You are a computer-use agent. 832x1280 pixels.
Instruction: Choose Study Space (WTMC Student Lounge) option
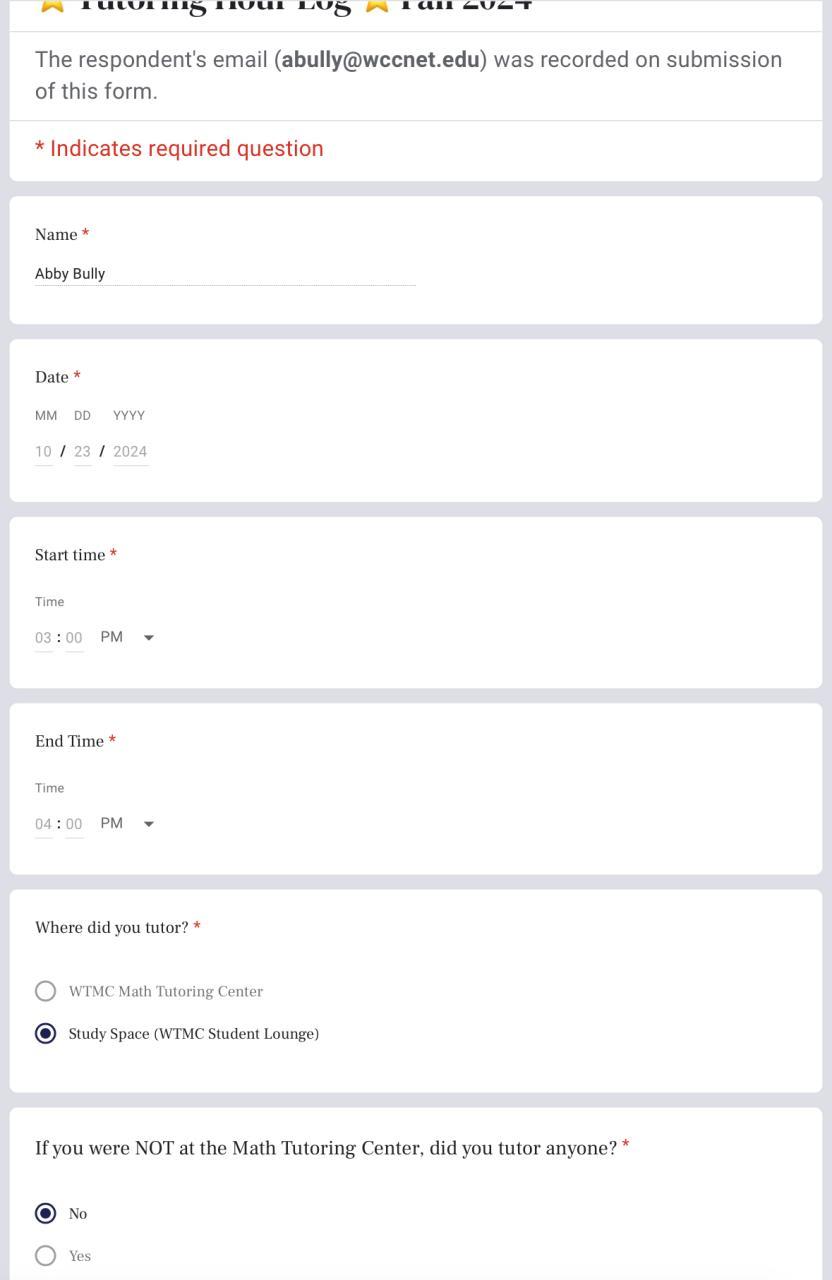[46, 1034]
